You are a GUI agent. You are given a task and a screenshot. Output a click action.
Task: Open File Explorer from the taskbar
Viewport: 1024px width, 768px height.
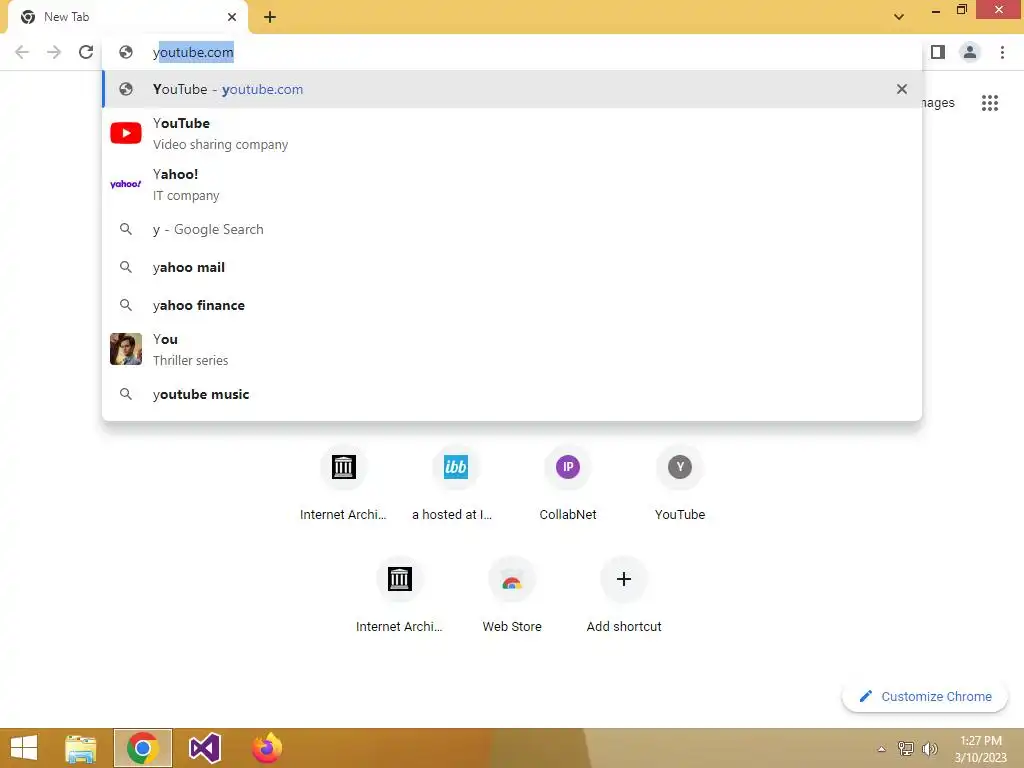[x=81, y=748]
